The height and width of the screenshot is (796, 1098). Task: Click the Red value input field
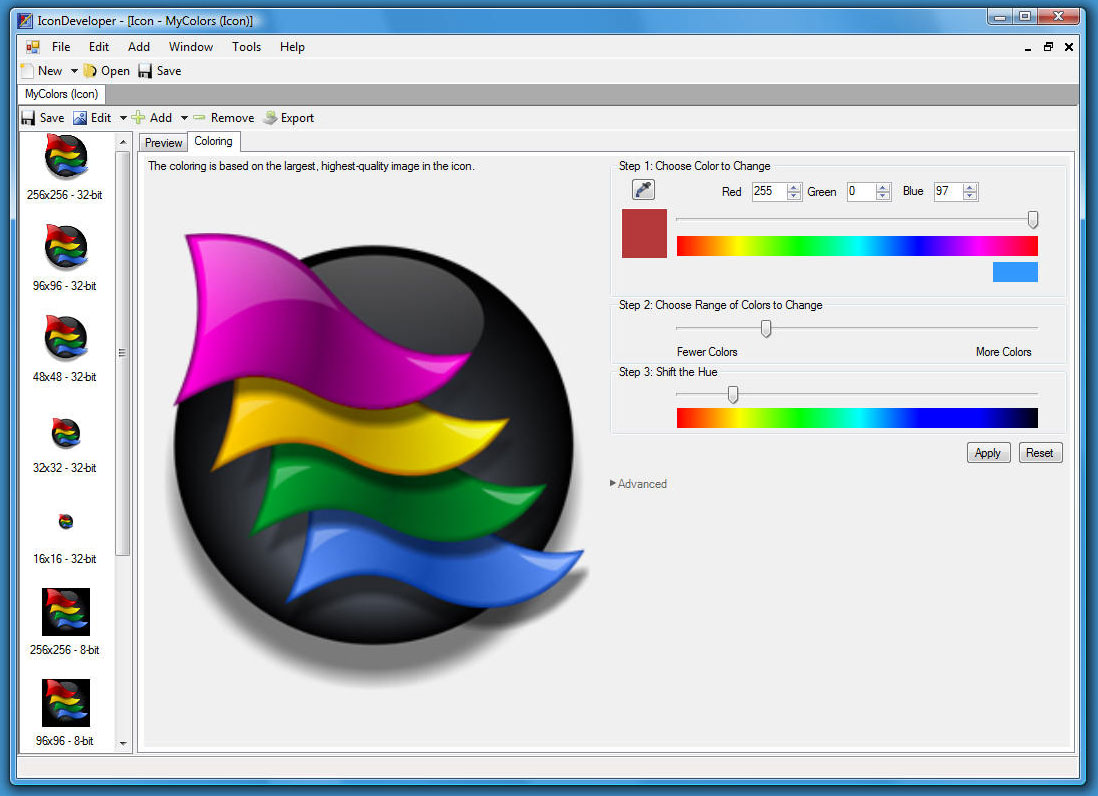[768, 191]
